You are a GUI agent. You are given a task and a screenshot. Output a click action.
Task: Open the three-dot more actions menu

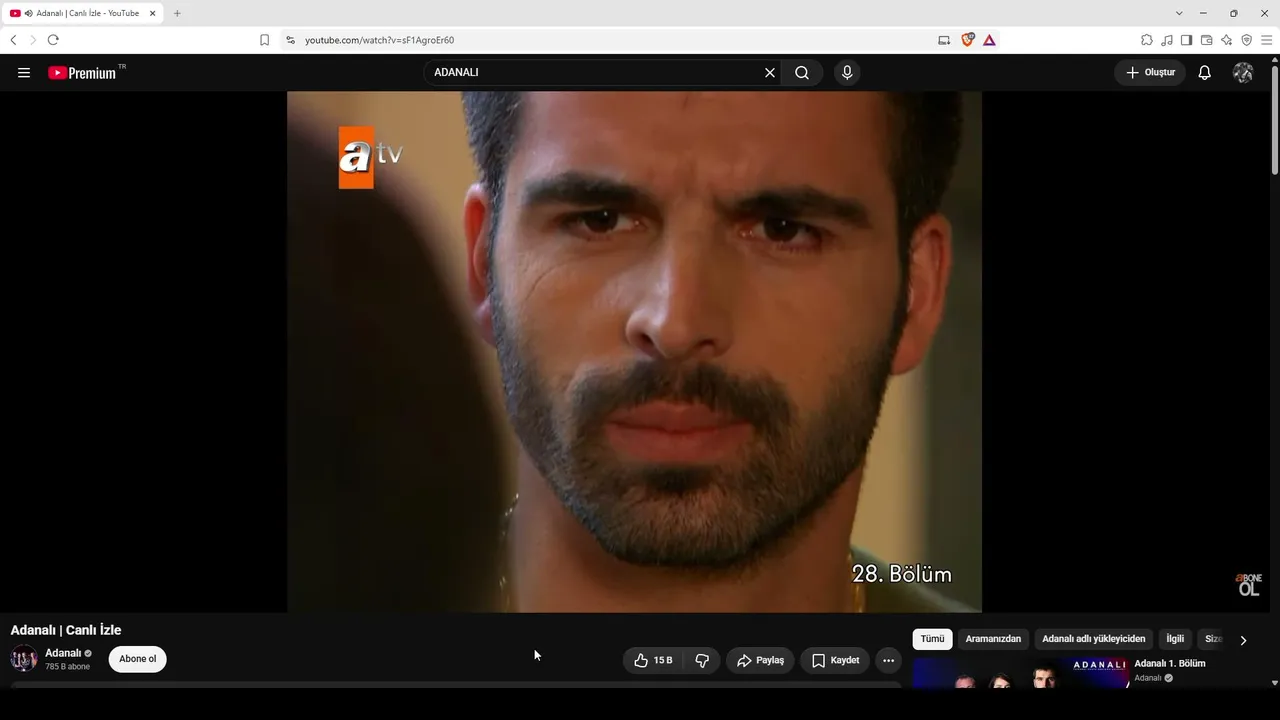[x=888, y=660]
